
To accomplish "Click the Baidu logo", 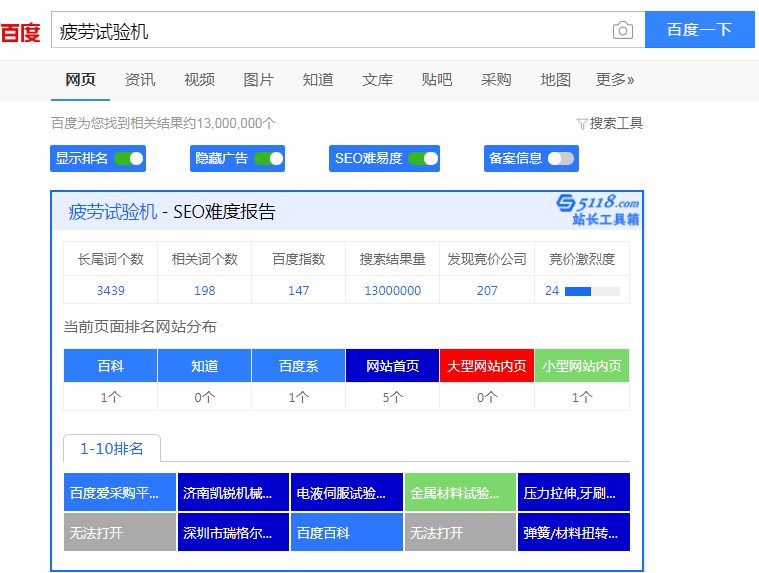I will click(20, 32).
